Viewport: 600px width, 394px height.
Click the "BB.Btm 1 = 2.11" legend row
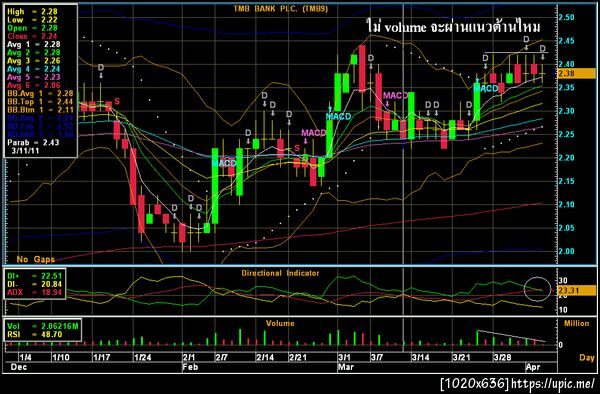pos(40,110)
